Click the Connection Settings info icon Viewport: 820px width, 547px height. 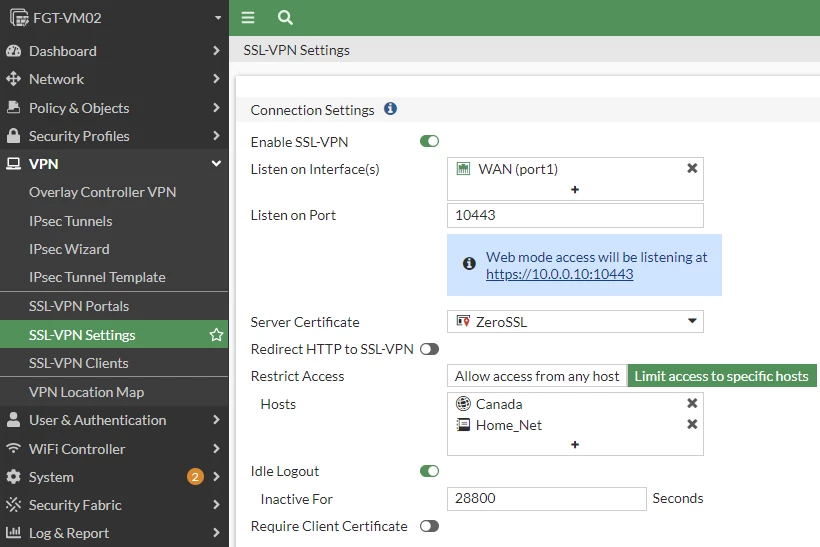(x=391, y=109)
